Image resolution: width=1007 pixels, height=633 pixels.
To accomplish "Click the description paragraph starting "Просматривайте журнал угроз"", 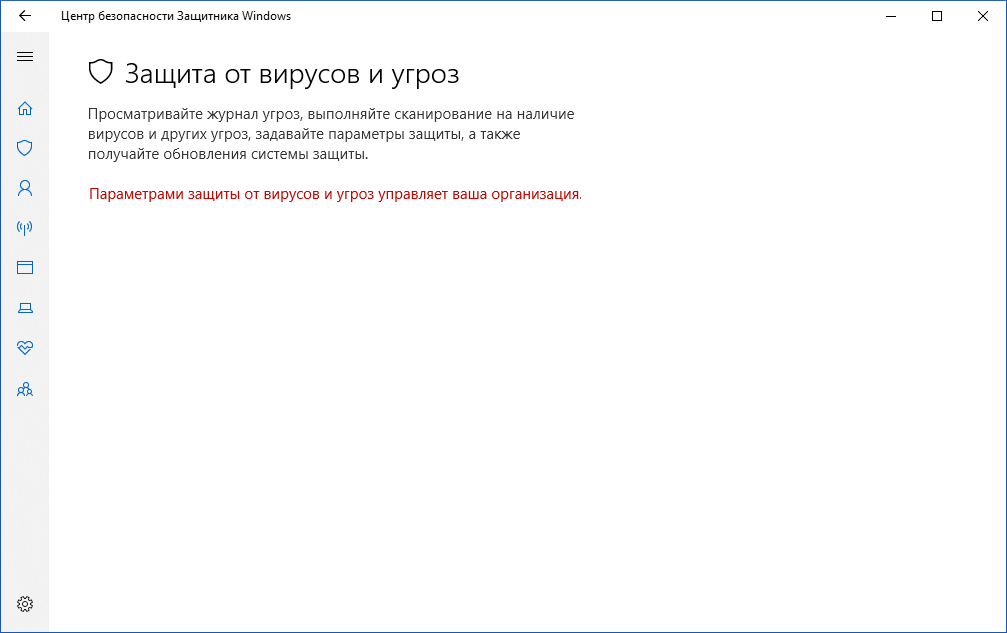I will 331,134.
